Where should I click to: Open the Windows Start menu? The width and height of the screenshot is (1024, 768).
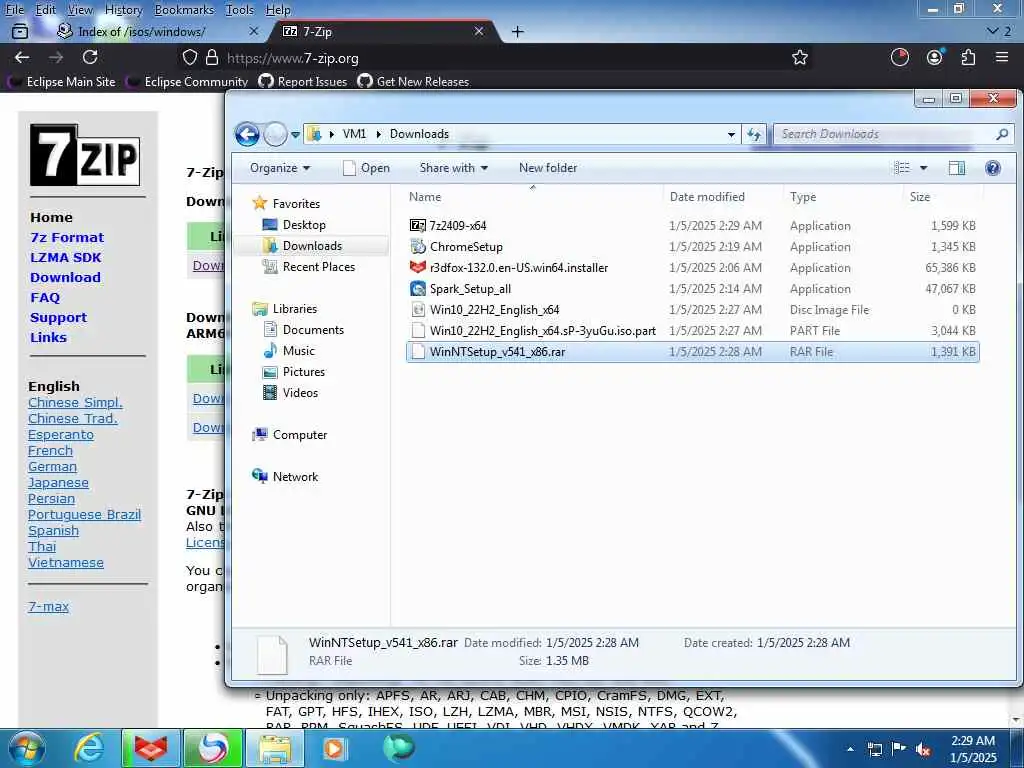pos(26,748)
